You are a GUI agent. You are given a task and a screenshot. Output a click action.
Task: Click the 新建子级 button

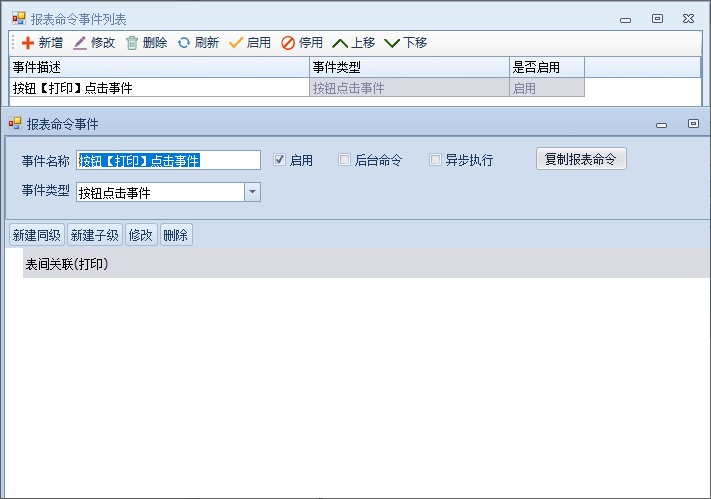[x=94, y=235]
